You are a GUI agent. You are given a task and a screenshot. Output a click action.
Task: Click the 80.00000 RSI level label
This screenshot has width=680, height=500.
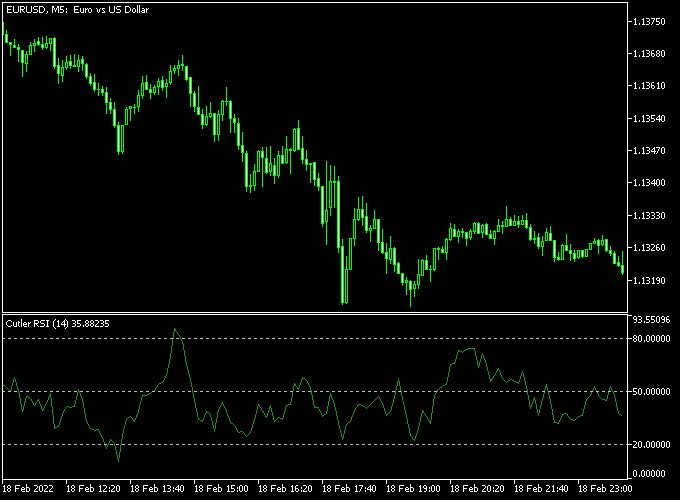(651, 339)
